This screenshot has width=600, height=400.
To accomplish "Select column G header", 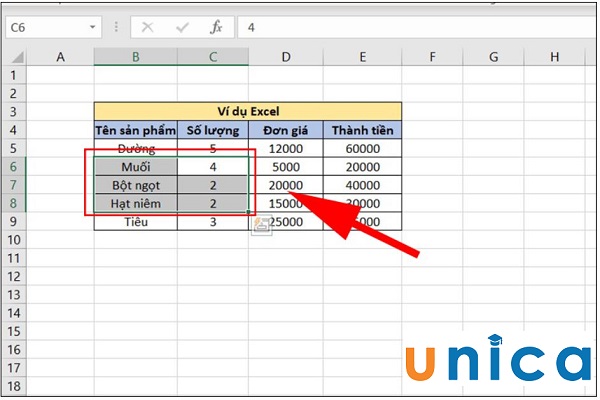I will 493,57.
